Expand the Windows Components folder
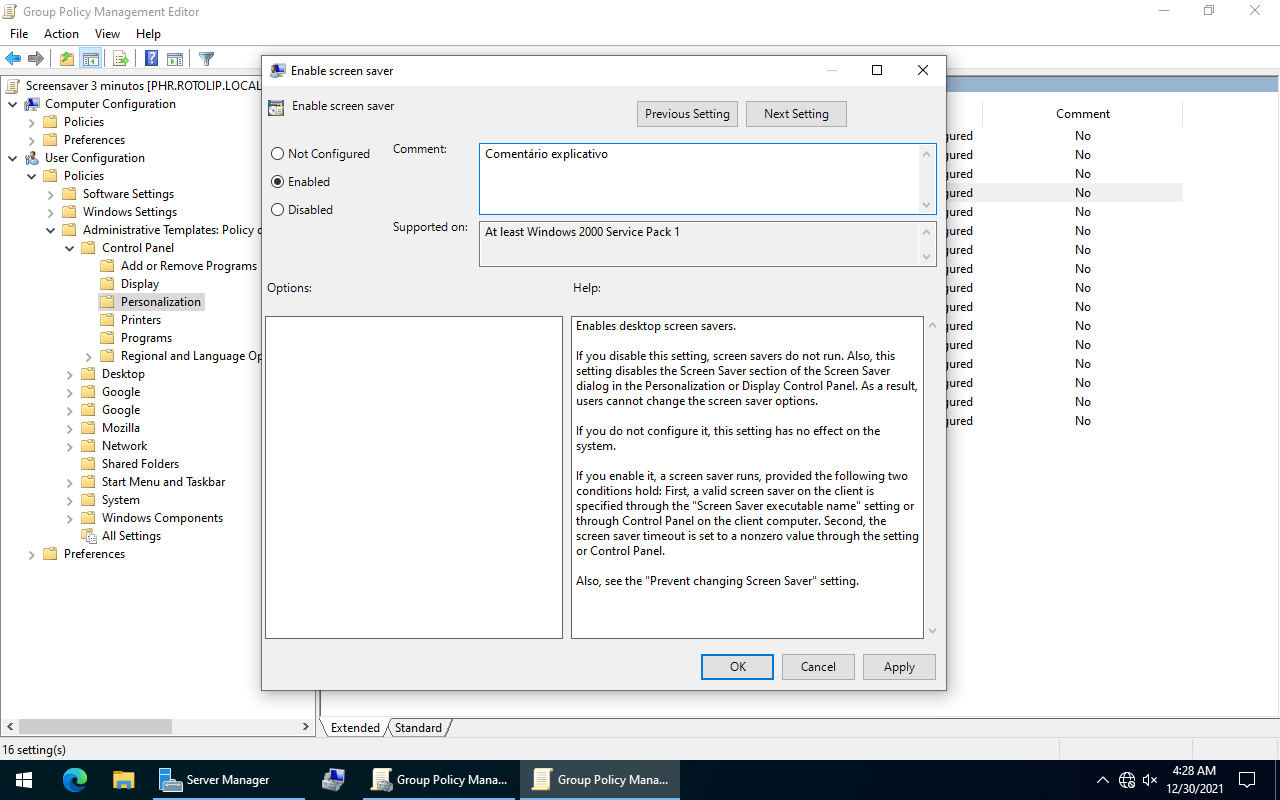Viewport: 1280px width, 800px height. point(70,518)
